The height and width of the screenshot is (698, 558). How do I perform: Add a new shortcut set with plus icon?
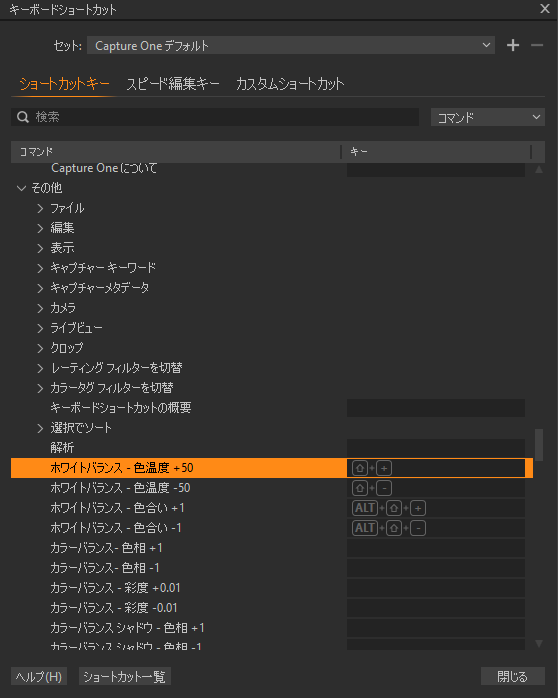(513, 45)
